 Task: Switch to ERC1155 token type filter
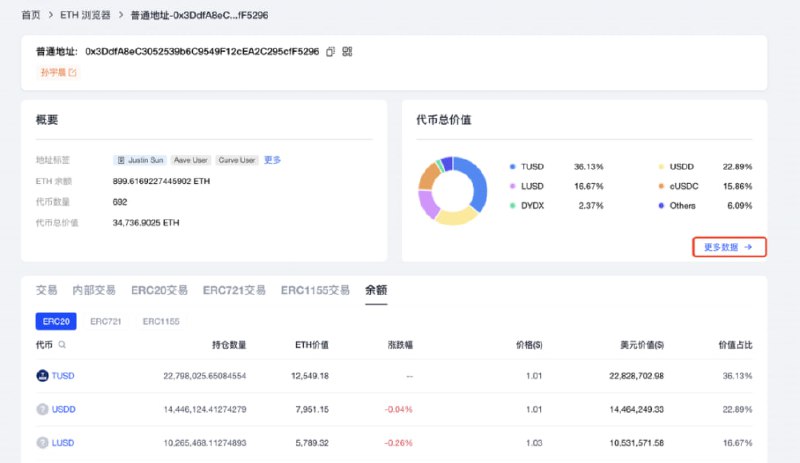click(x=161, y=321)
